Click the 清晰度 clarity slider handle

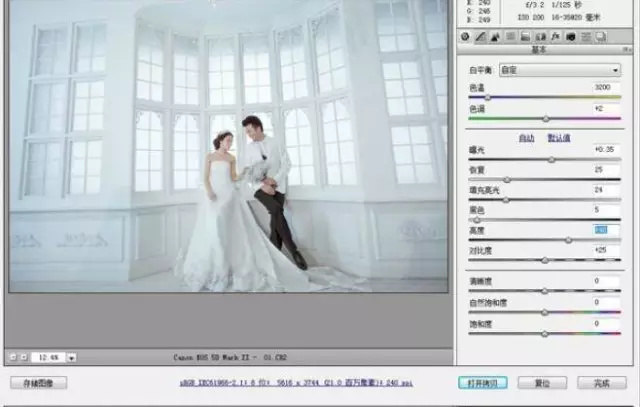click(x=544, y=291)
